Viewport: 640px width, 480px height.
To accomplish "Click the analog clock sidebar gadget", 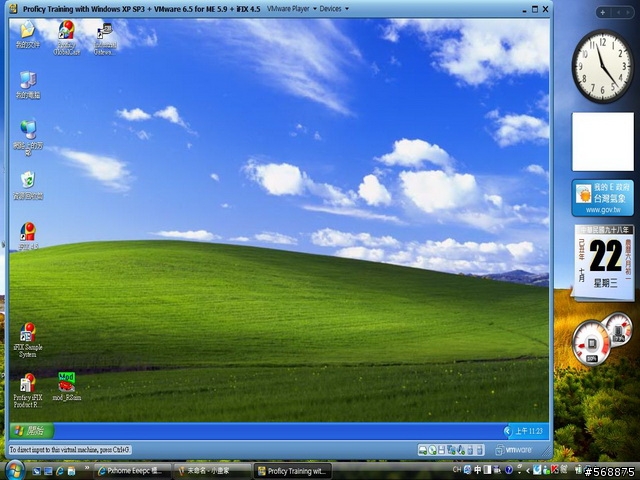I will click(x=602, y=66).
